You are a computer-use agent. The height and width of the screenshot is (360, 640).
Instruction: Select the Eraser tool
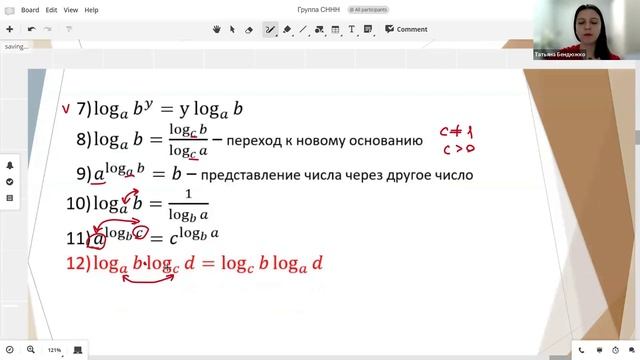click(x=249, y=30)
